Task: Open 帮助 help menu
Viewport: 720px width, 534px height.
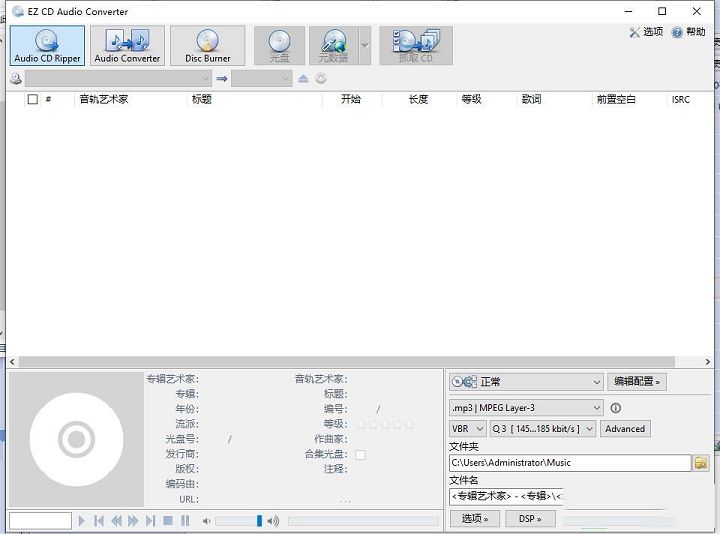Action: 688,32
